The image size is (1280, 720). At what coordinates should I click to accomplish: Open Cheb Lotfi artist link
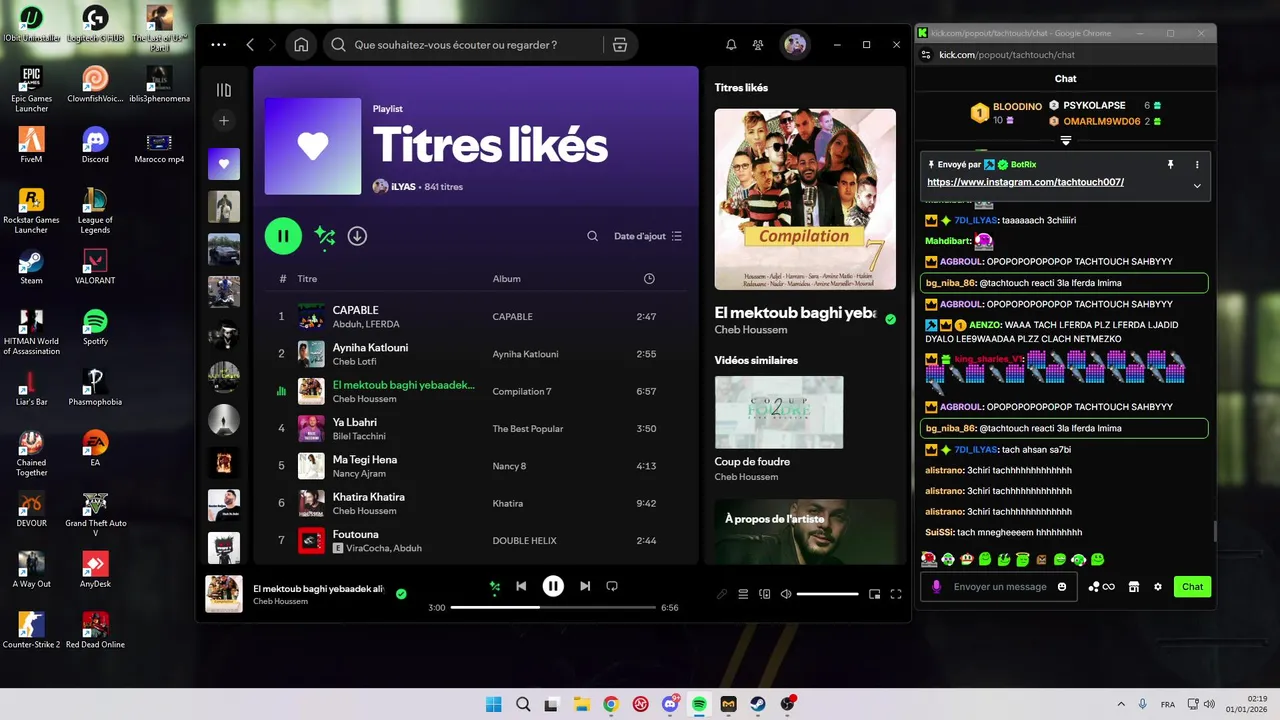pyautogui.click(x=353, y=361)
